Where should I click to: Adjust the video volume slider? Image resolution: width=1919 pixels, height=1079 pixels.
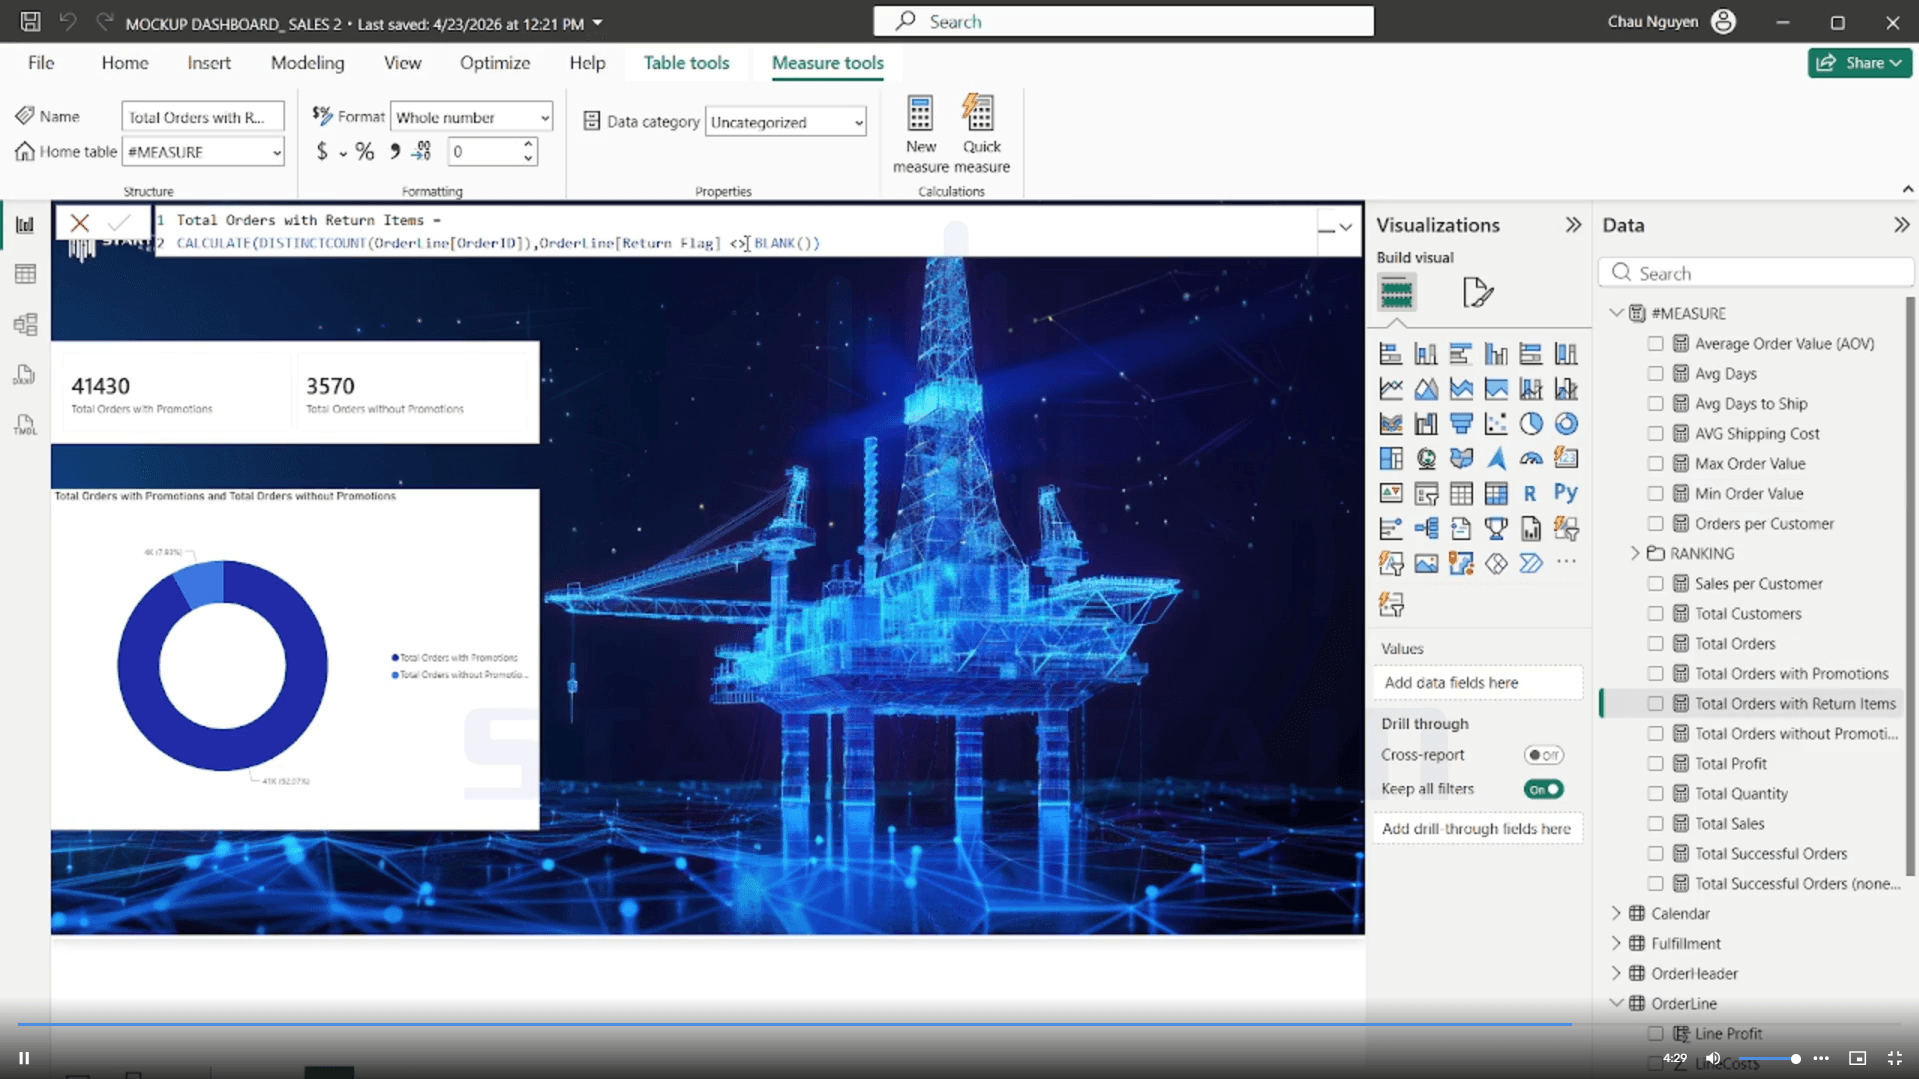pyautogui.click(x=1768, y=1058)
